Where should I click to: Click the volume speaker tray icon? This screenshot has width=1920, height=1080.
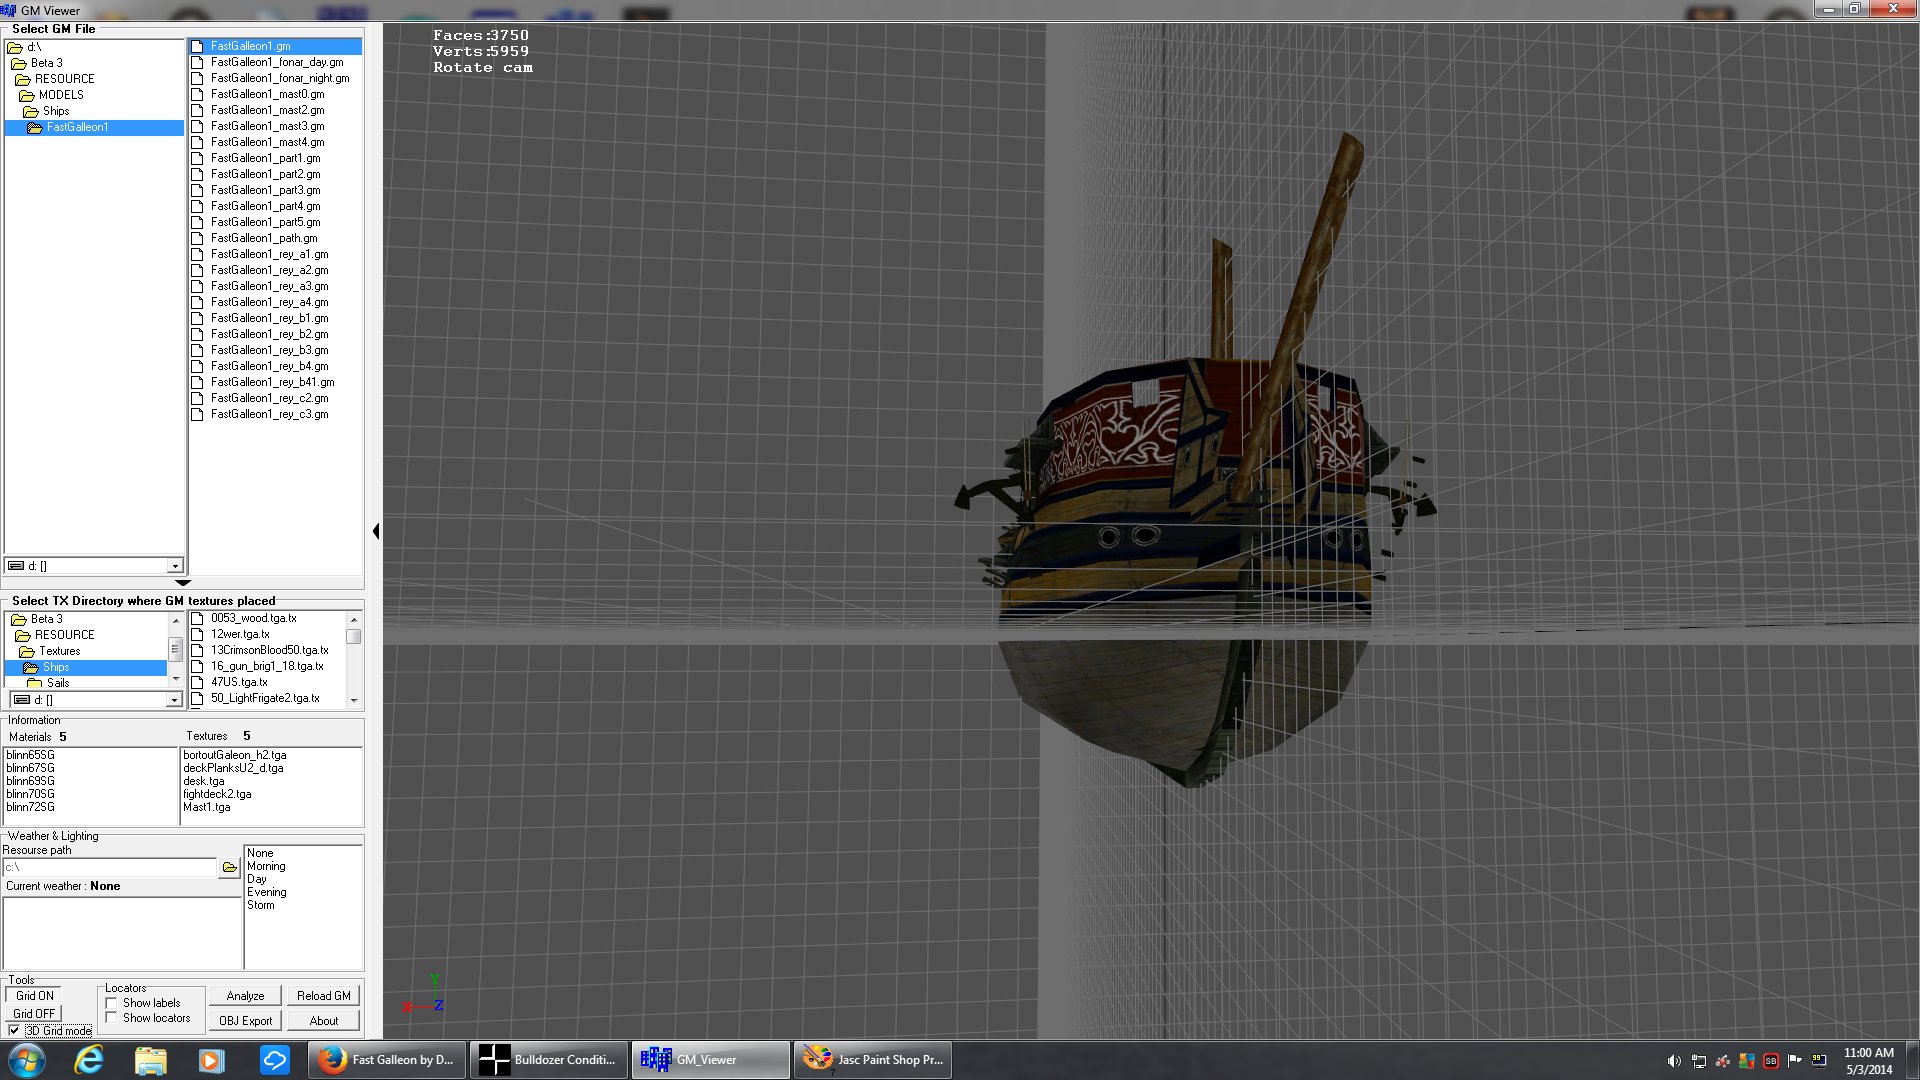coord(1674,1061)
